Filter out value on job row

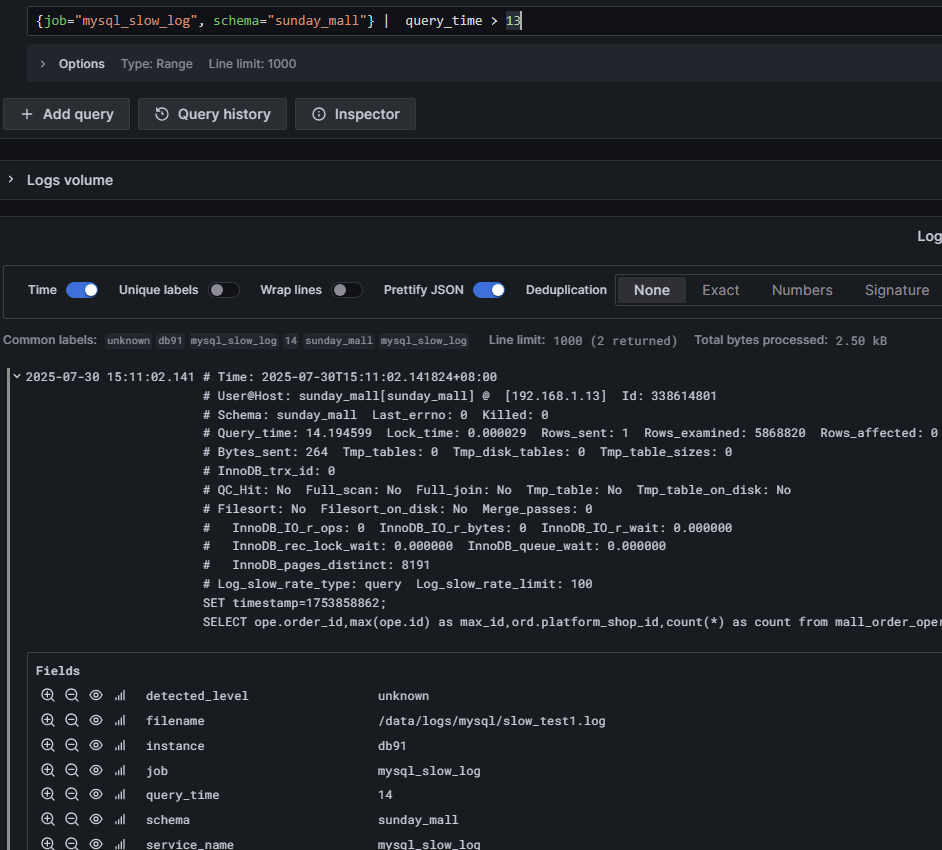pos(71,770)
